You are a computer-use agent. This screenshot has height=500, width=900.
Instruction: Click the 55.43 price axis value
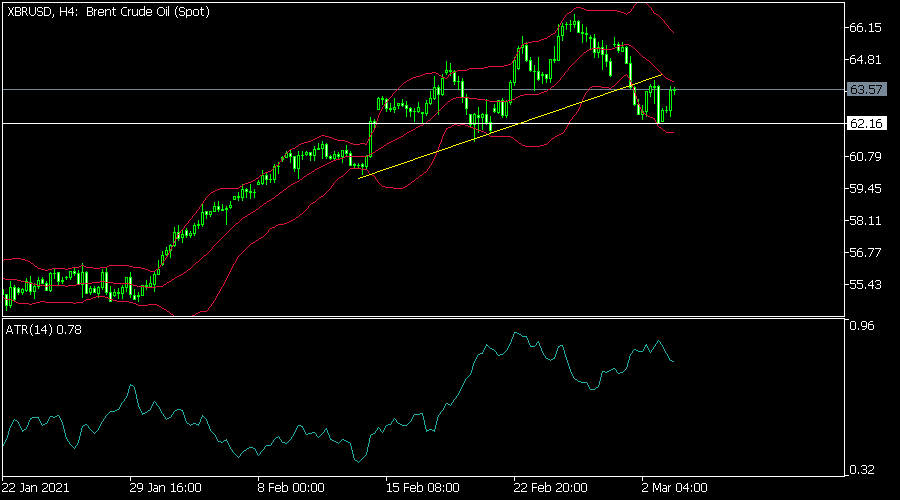[x=866, y=285]
